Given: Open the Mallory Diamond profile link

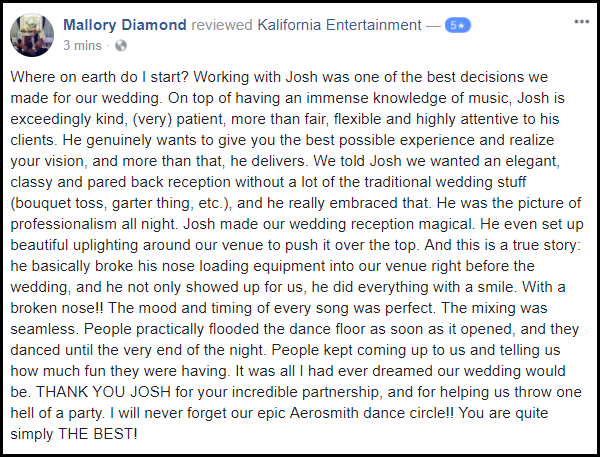Looking at the screenshot, I should (125, 25).
